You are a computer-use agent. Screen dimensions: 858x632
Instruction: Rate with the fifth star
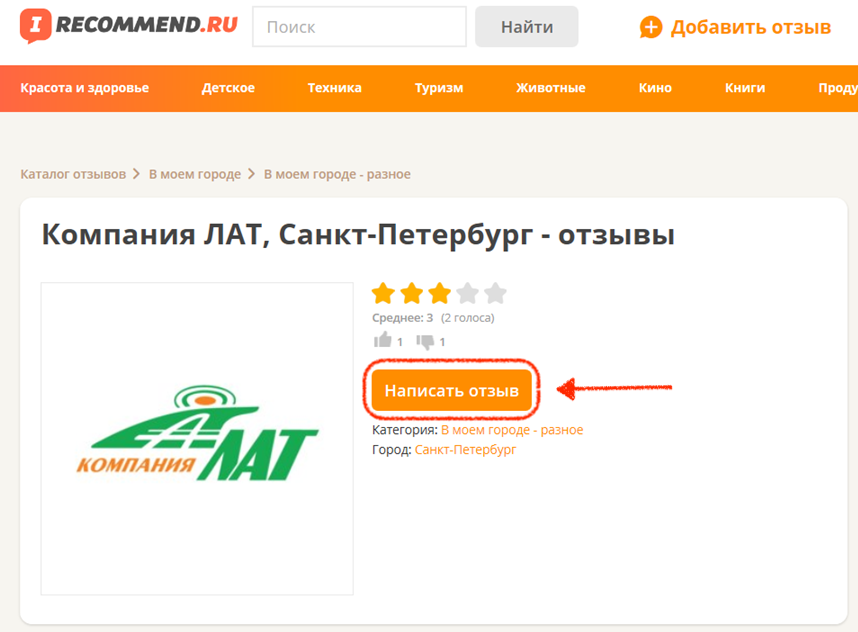coord(495,293)
